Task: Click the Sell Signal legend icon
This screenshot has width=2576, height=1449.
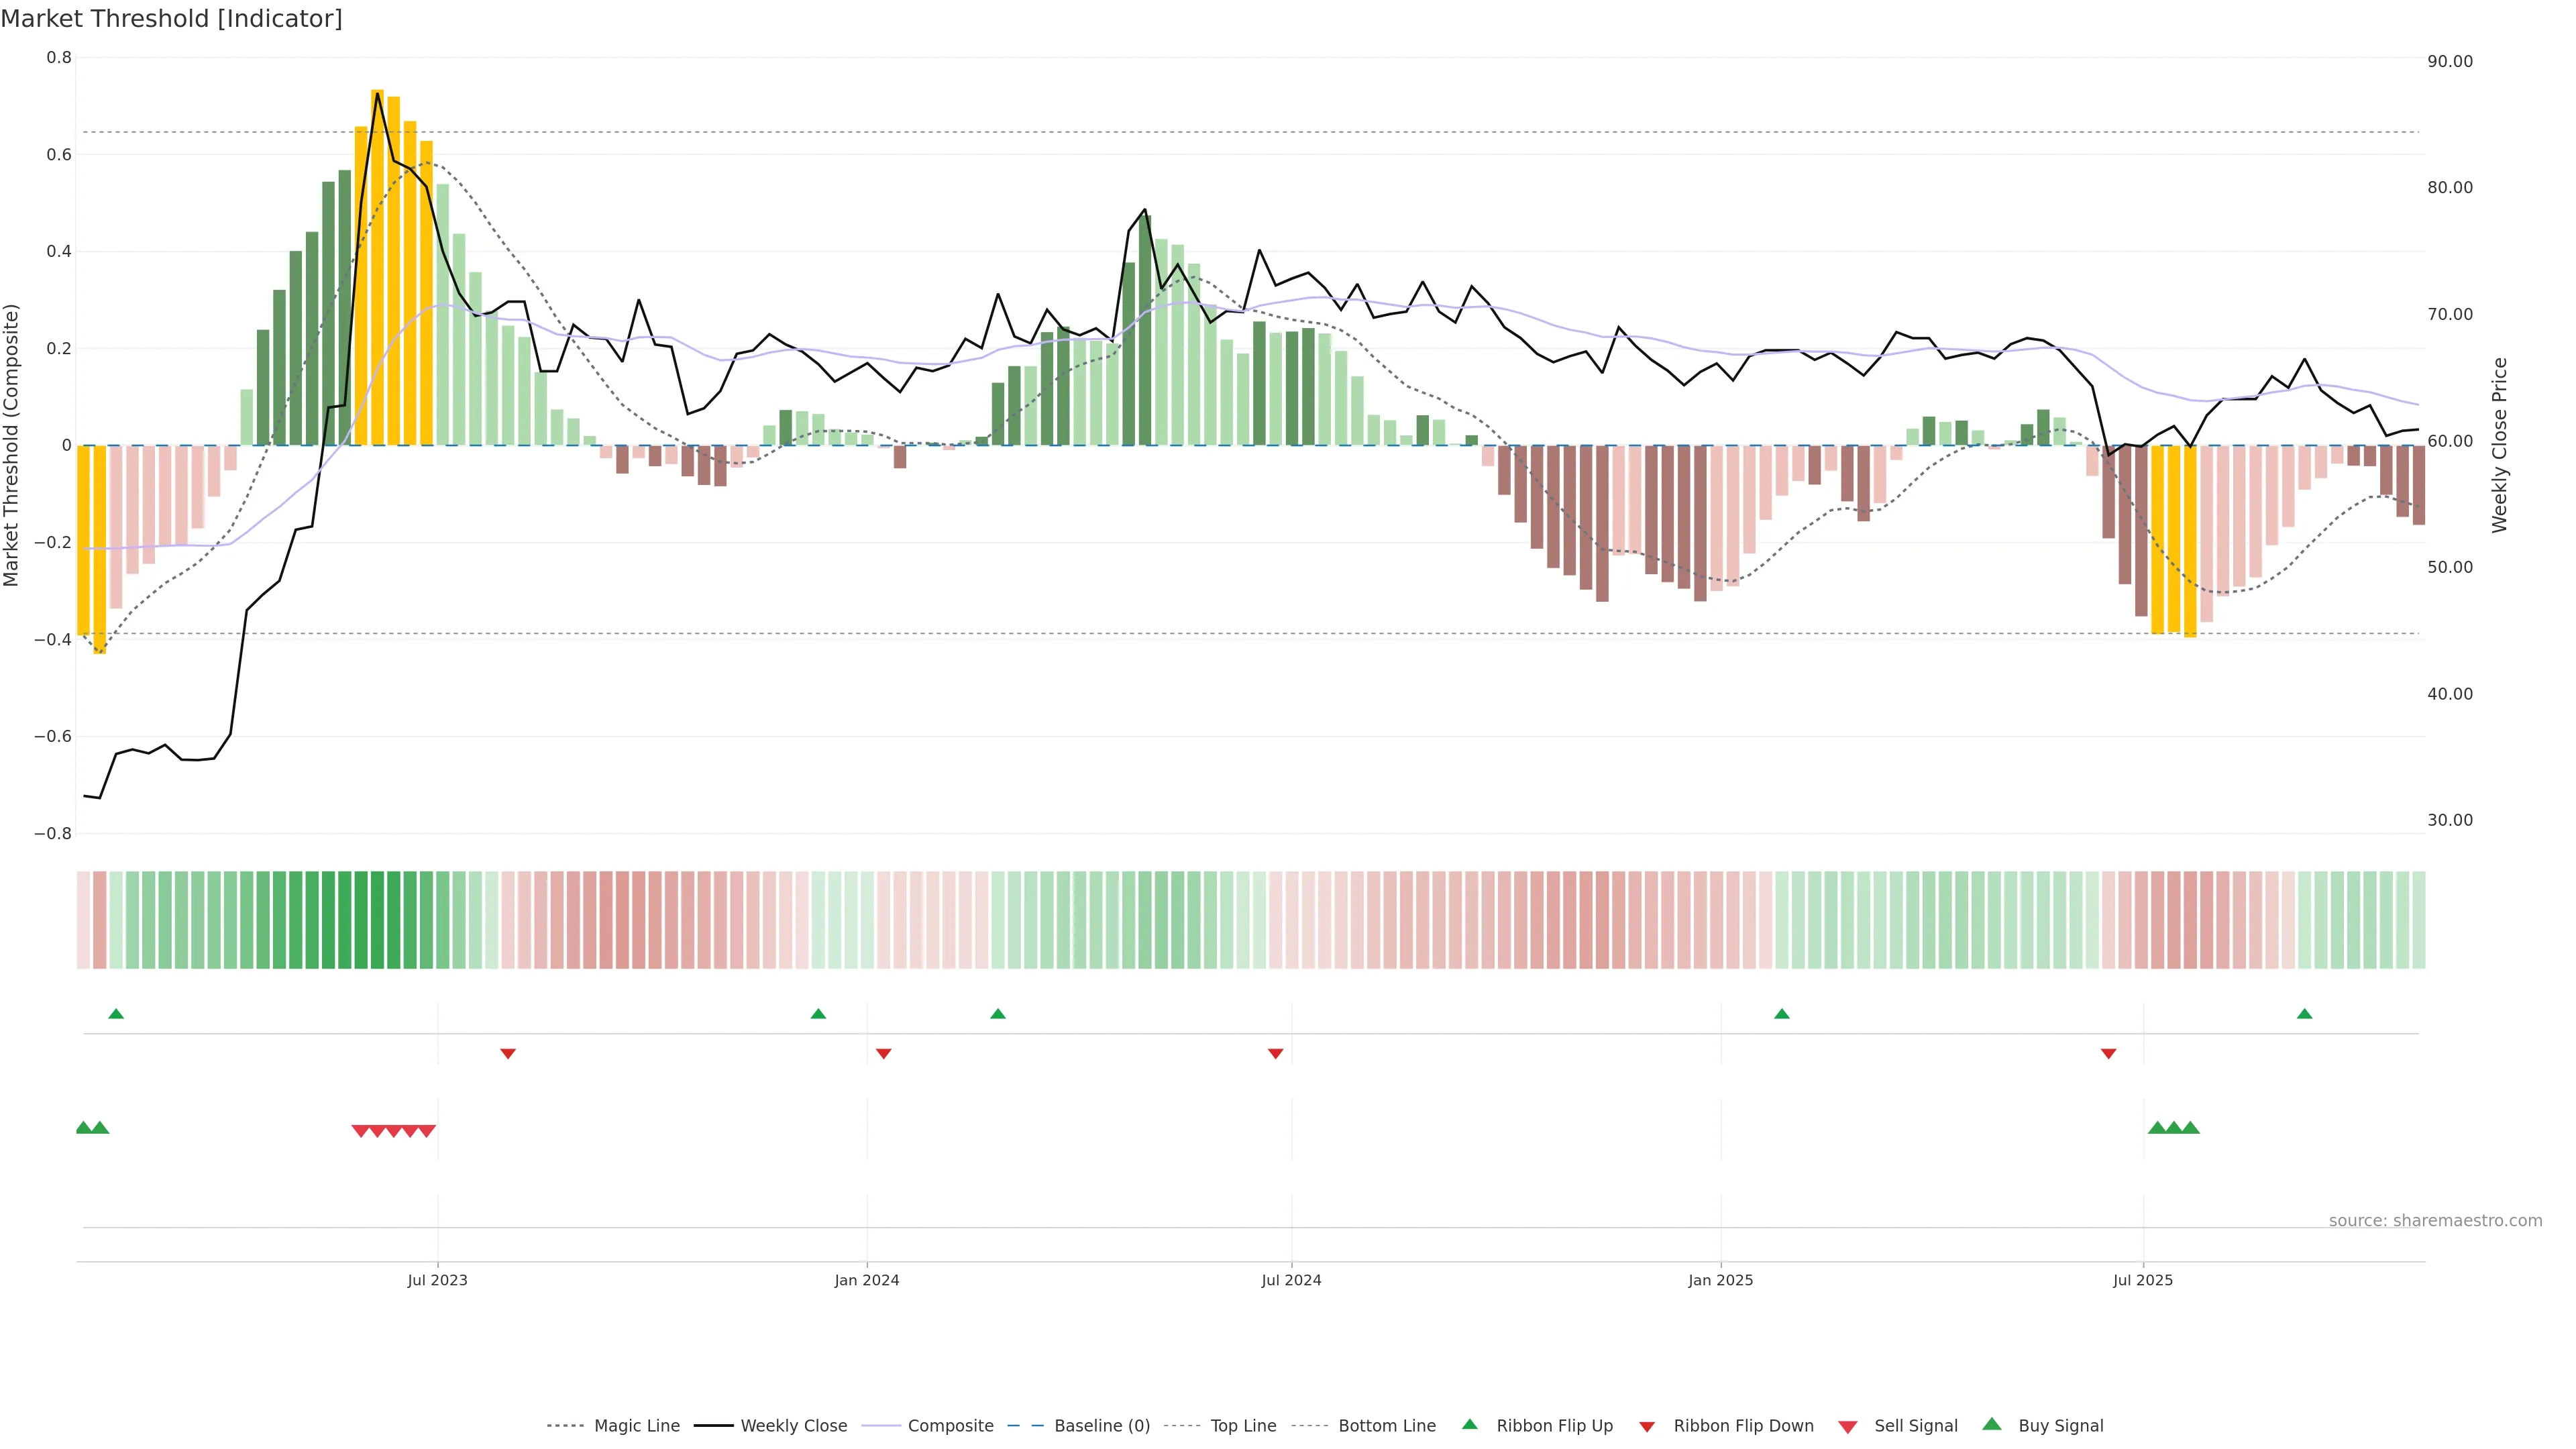Action: click(x=1848, y=1427)
